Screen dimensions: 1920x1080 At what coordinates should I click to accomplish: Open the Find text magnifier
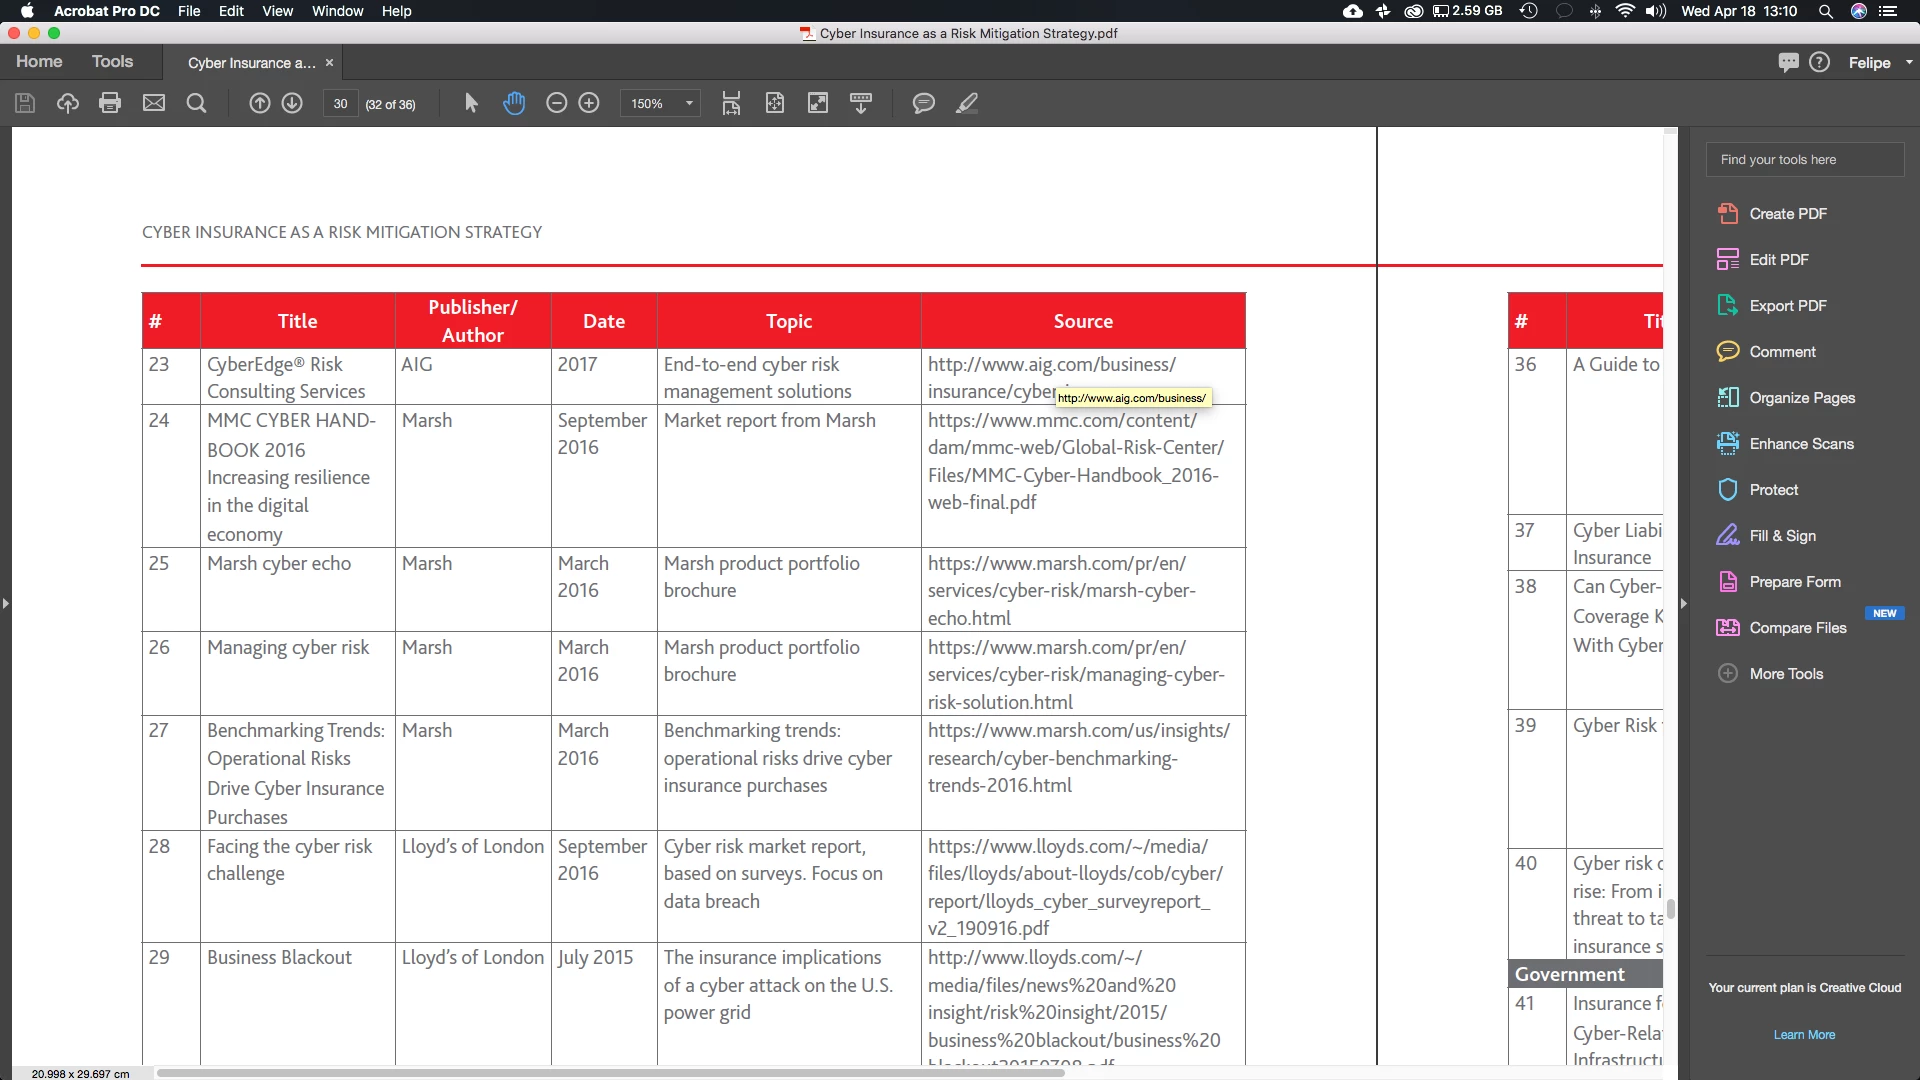[x=196, y=103]
